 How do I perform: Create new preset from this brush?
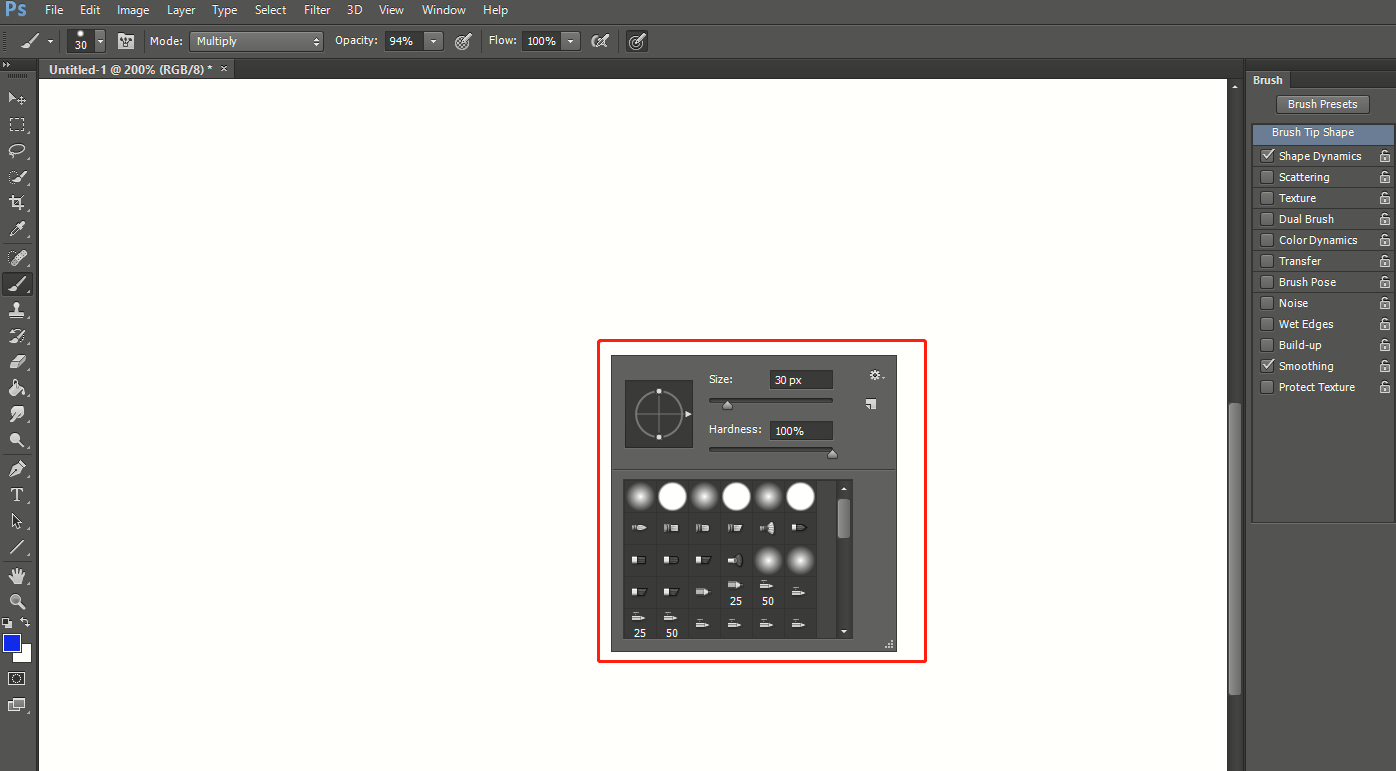pos(871,404)
